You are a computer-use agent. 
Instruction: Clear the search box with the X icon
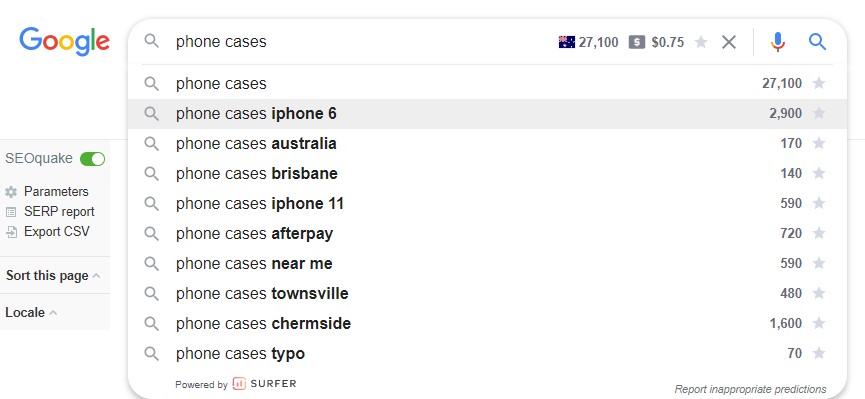point(729,42)
